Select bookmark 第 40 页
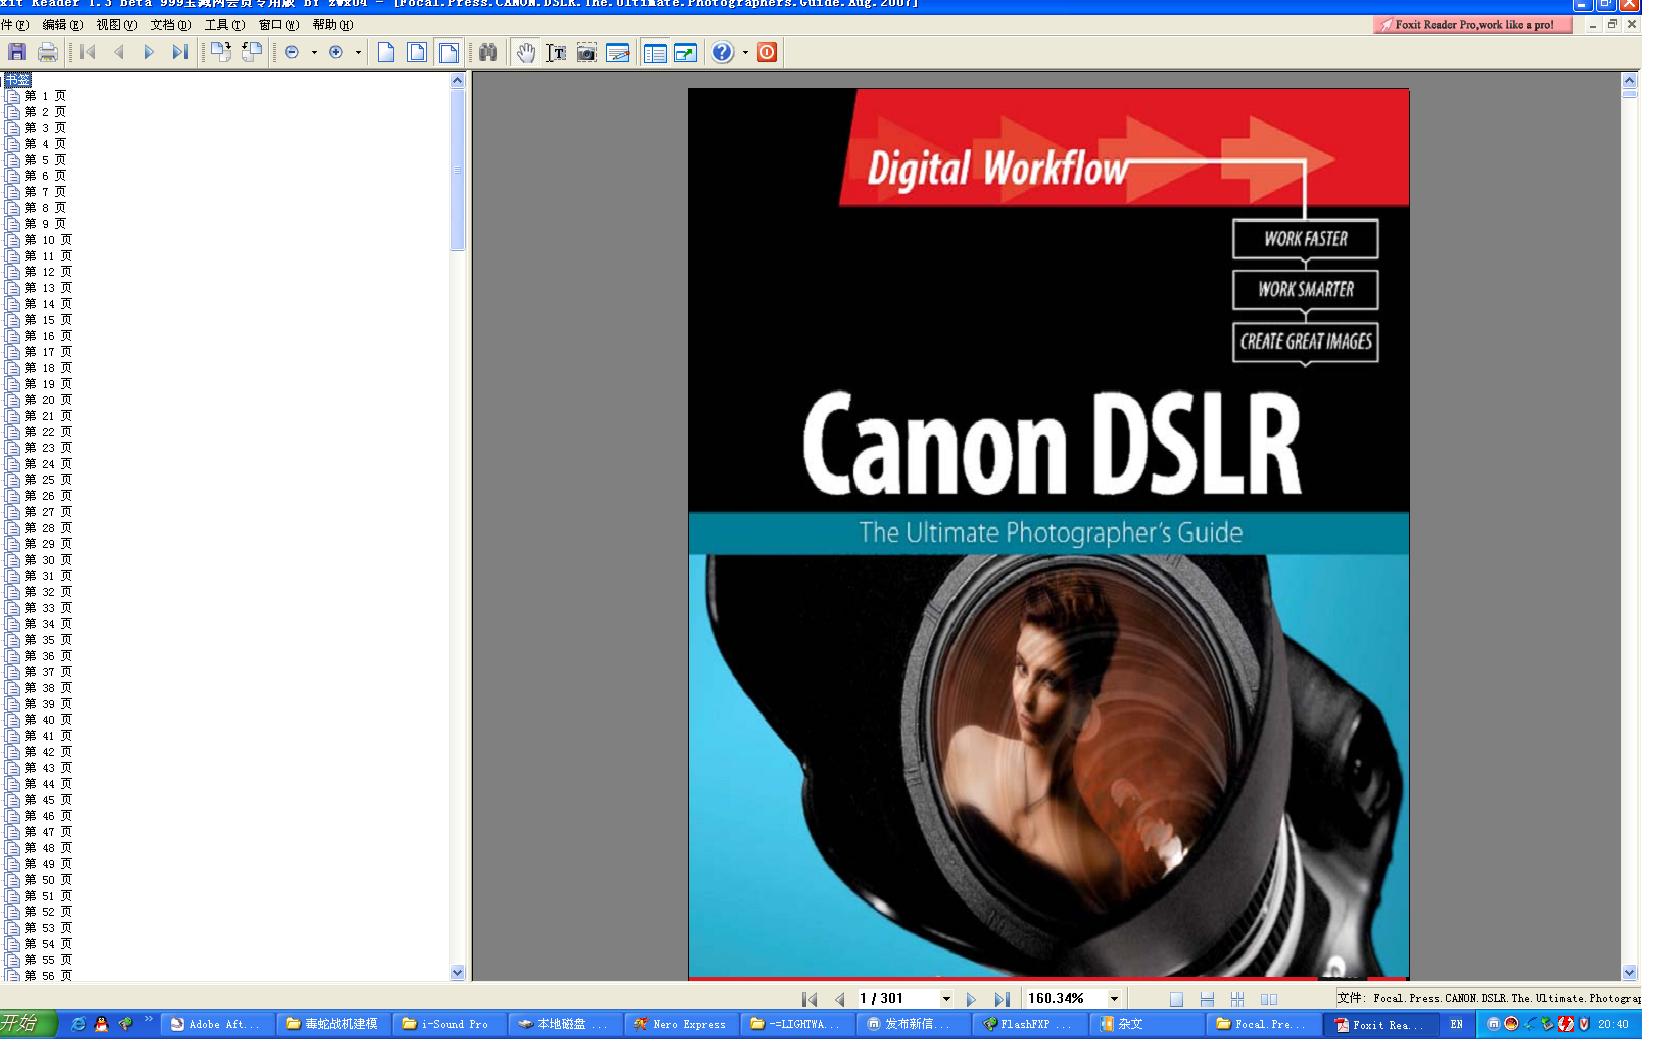 (48, 720)
